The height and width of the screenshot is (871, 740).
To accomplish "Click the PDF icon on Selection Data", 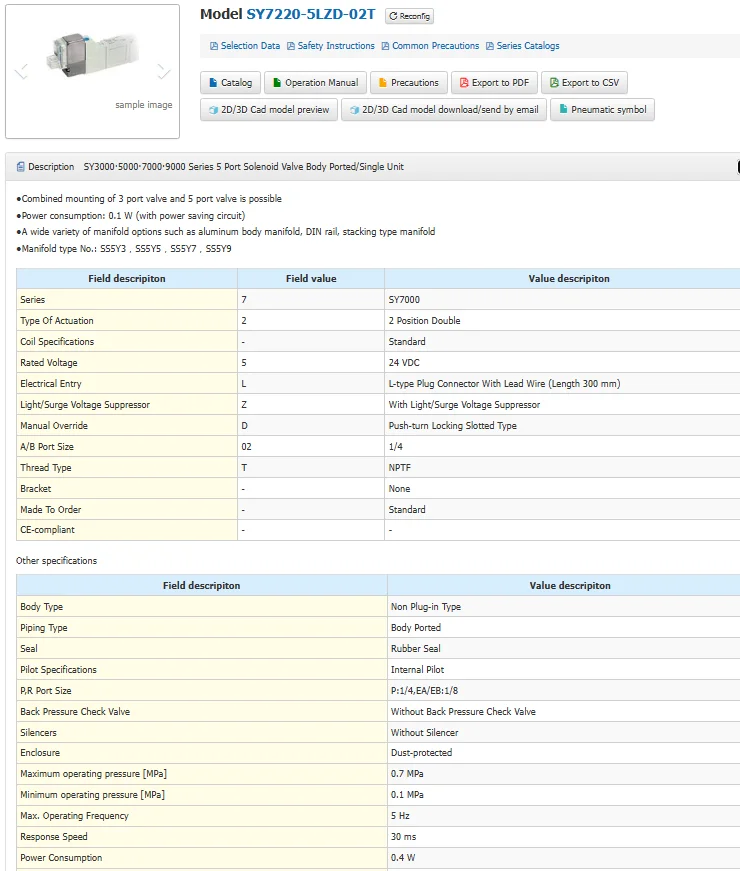I will click(214, 46).
